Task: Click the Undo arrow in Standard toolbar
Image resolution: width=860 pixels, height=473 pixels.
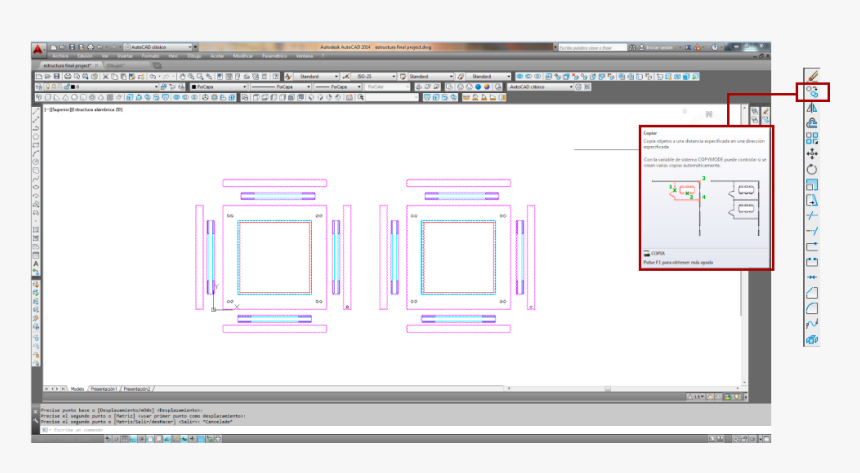Action: point(152,77)
